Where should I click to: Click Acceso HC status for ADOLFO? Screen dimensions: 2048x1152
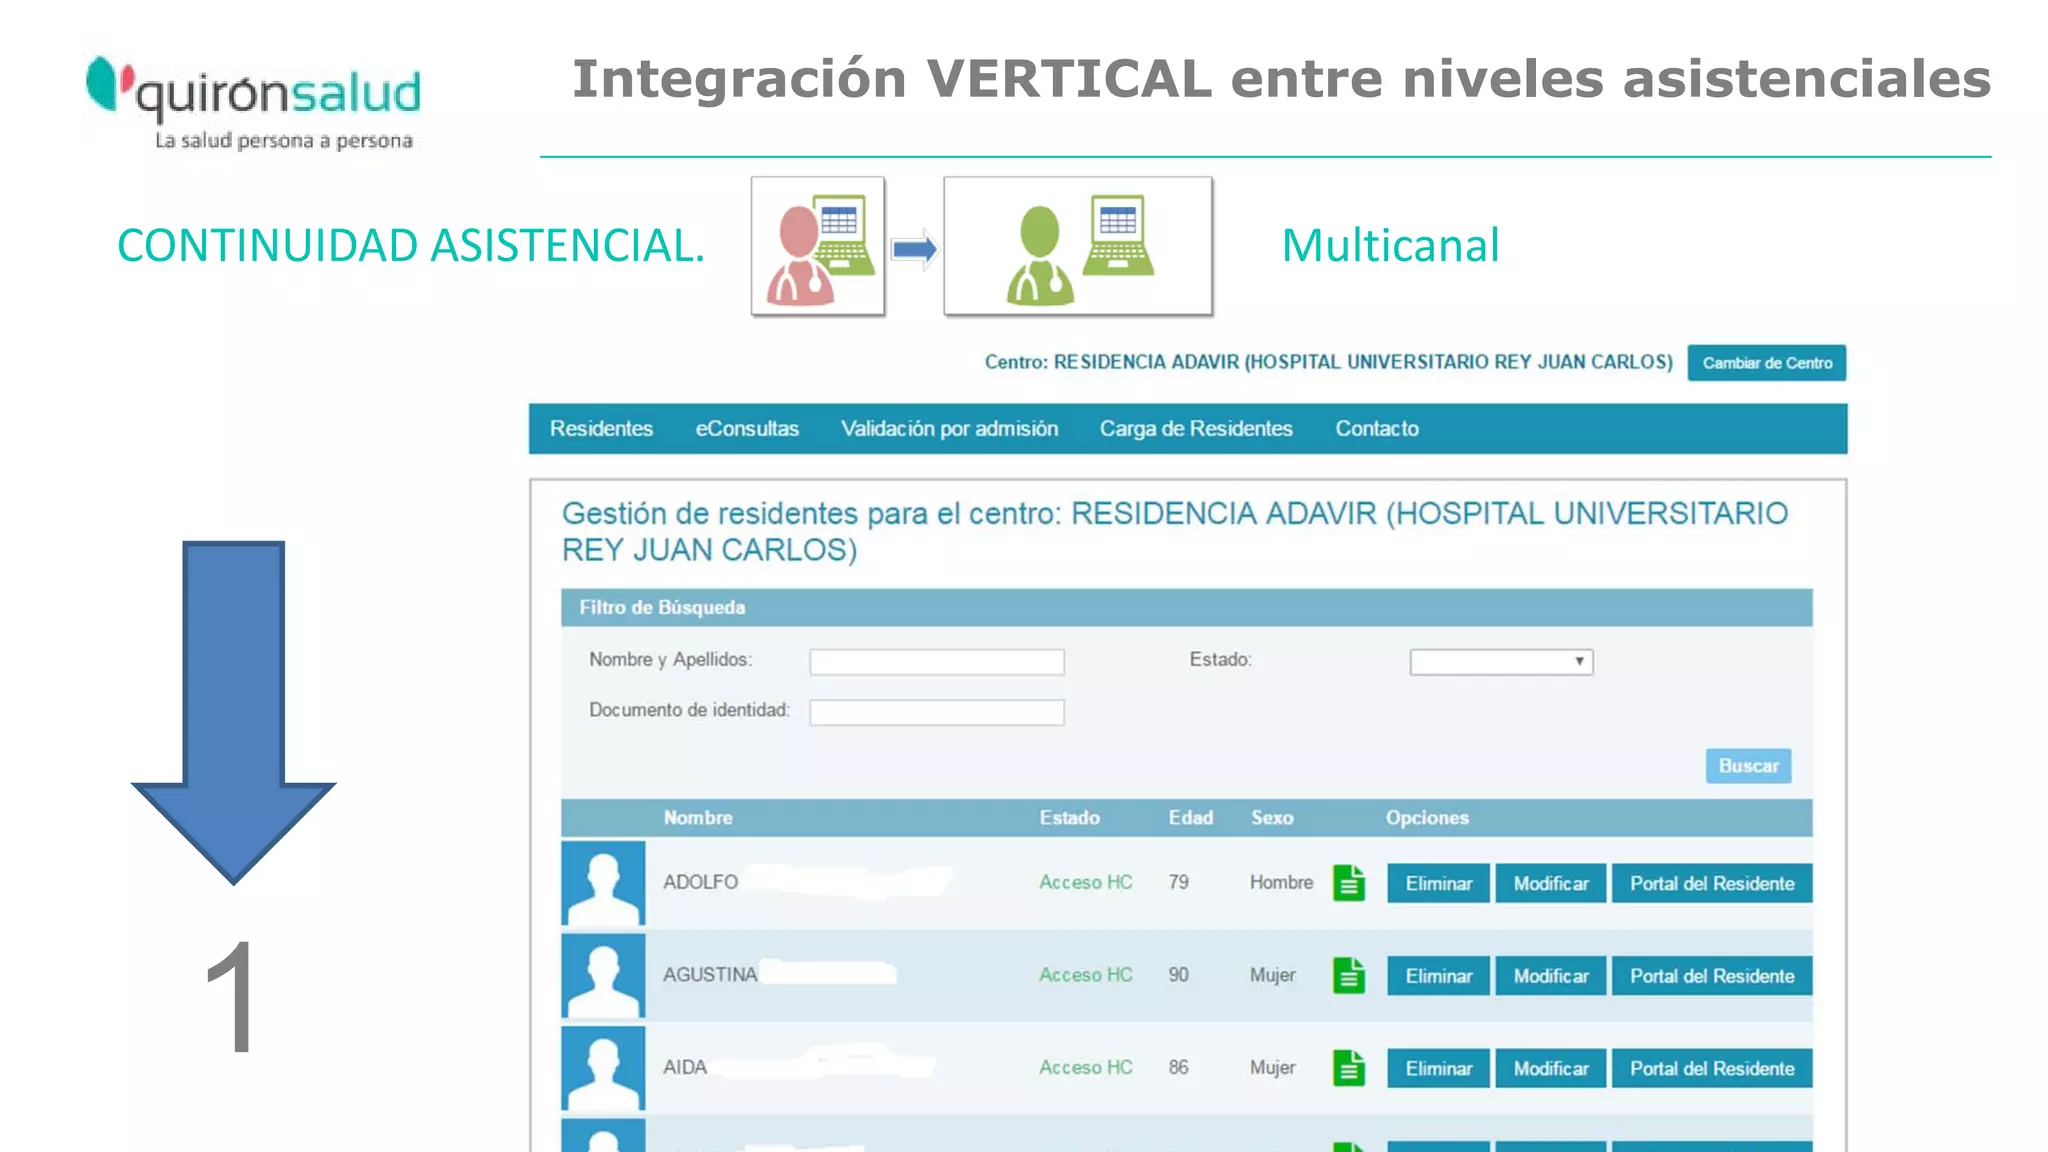click(1085, 883)
